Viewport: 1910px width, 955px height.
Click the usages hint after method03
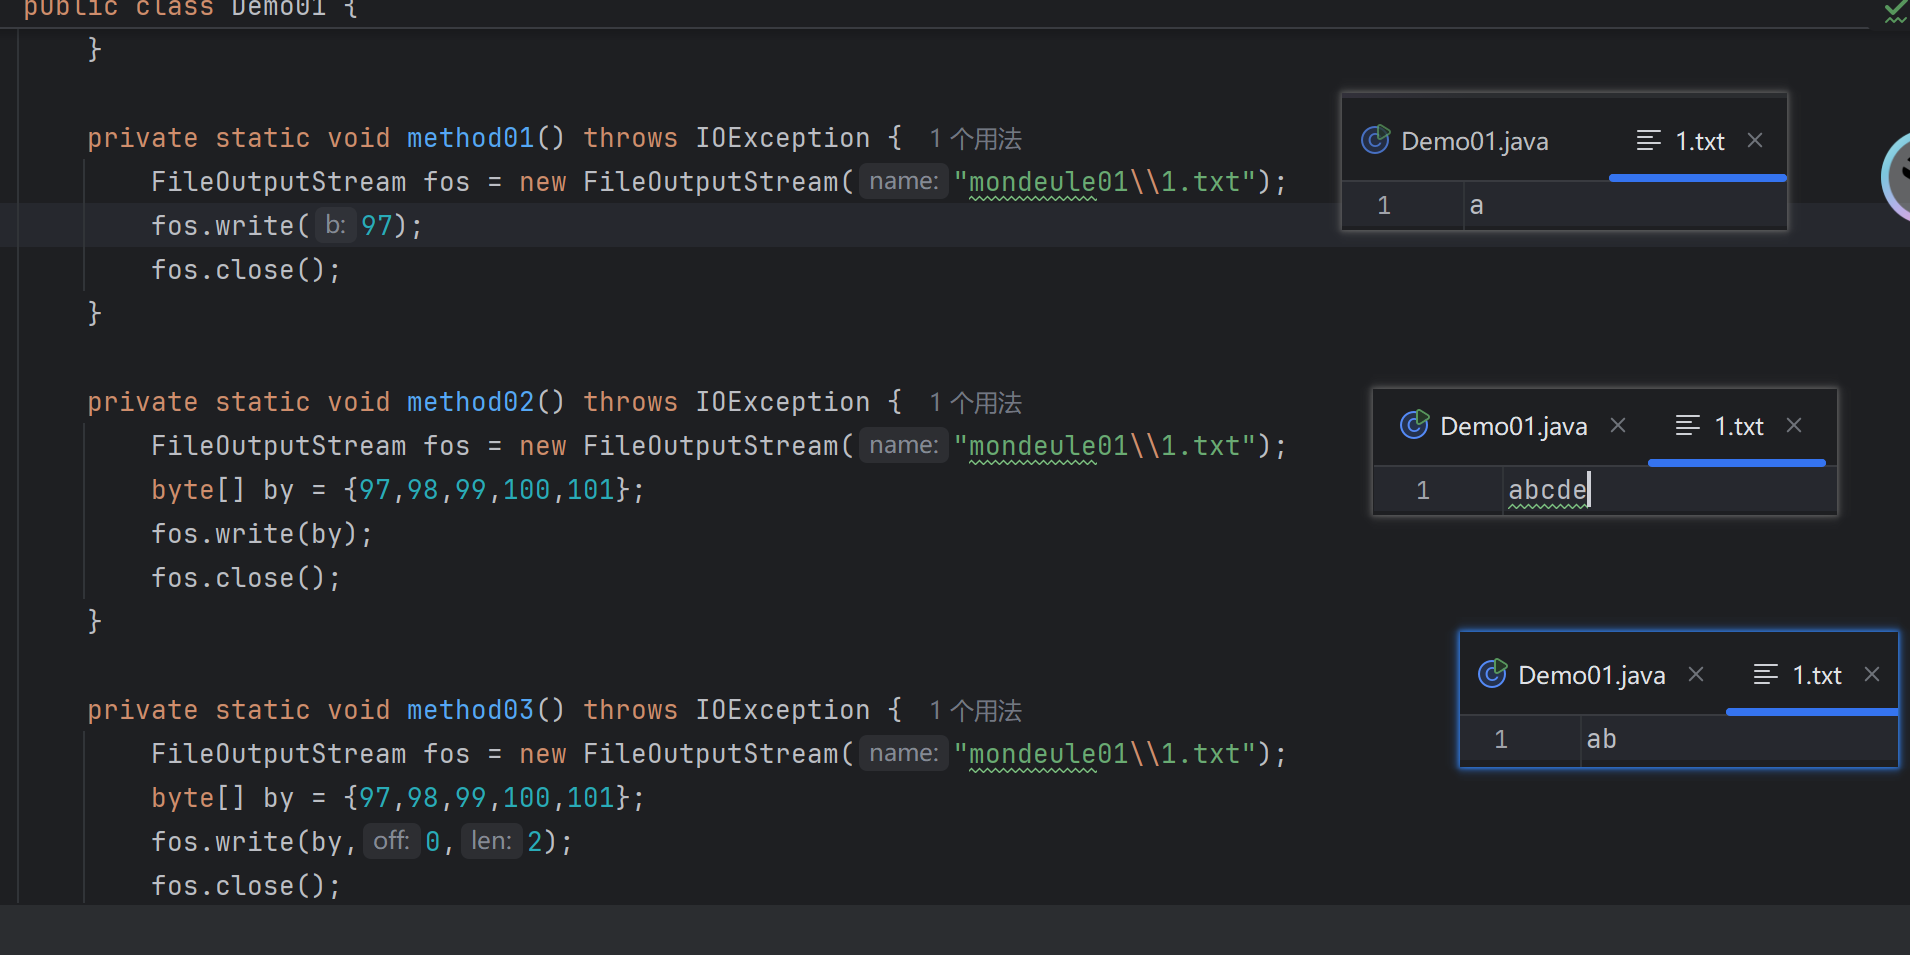tap(975, 711)
